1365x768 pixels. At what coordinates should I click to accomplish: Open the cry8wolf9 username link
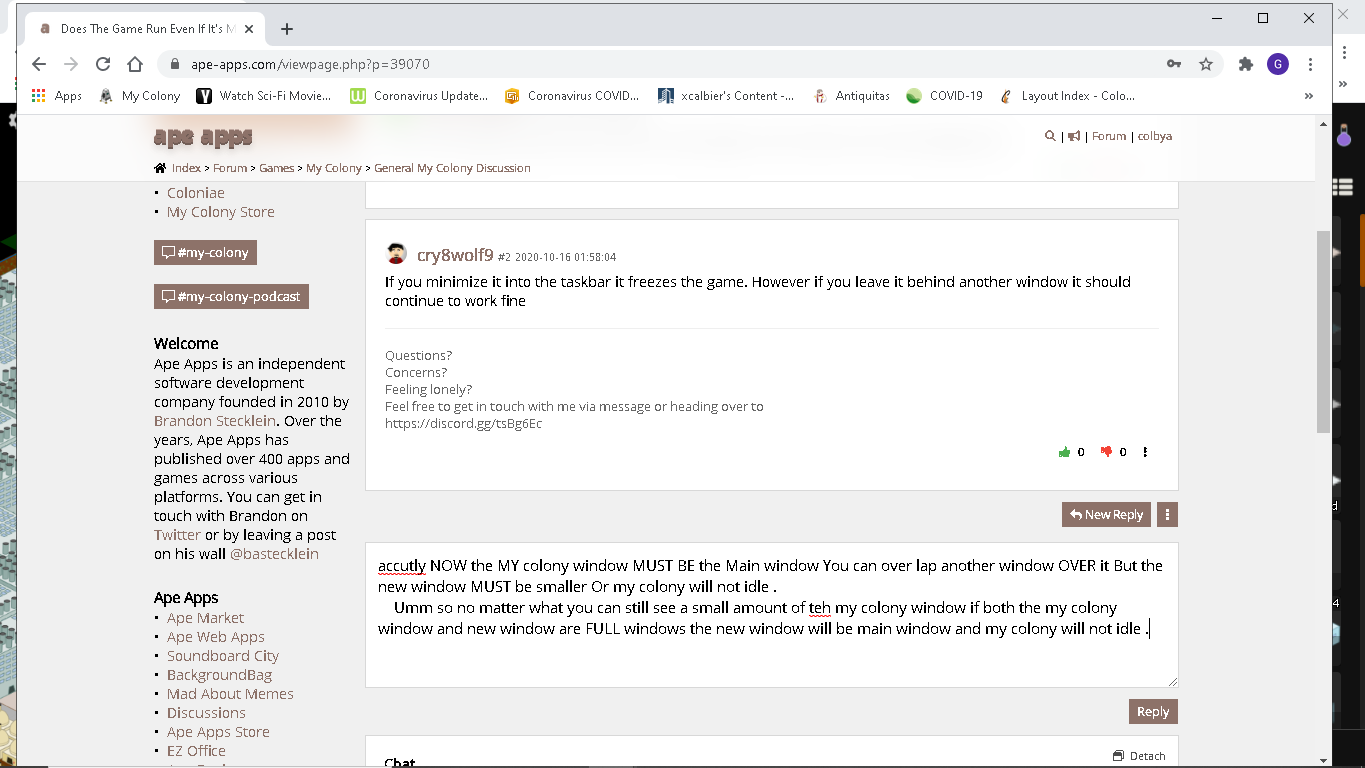[455, 255]
